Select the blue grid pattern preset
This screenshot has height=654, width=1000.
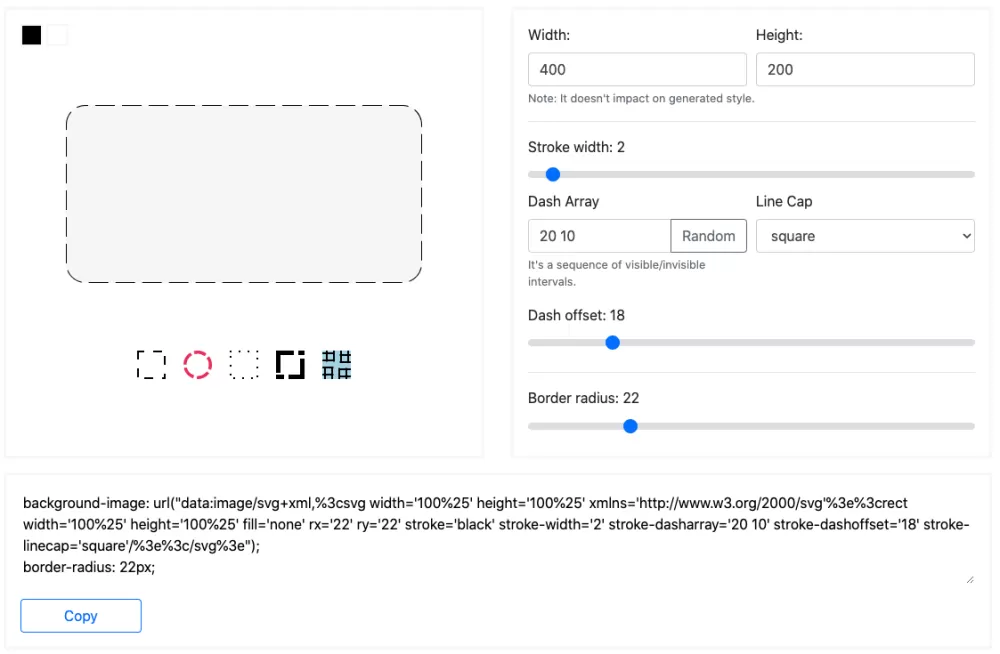[x=337, y=364]
